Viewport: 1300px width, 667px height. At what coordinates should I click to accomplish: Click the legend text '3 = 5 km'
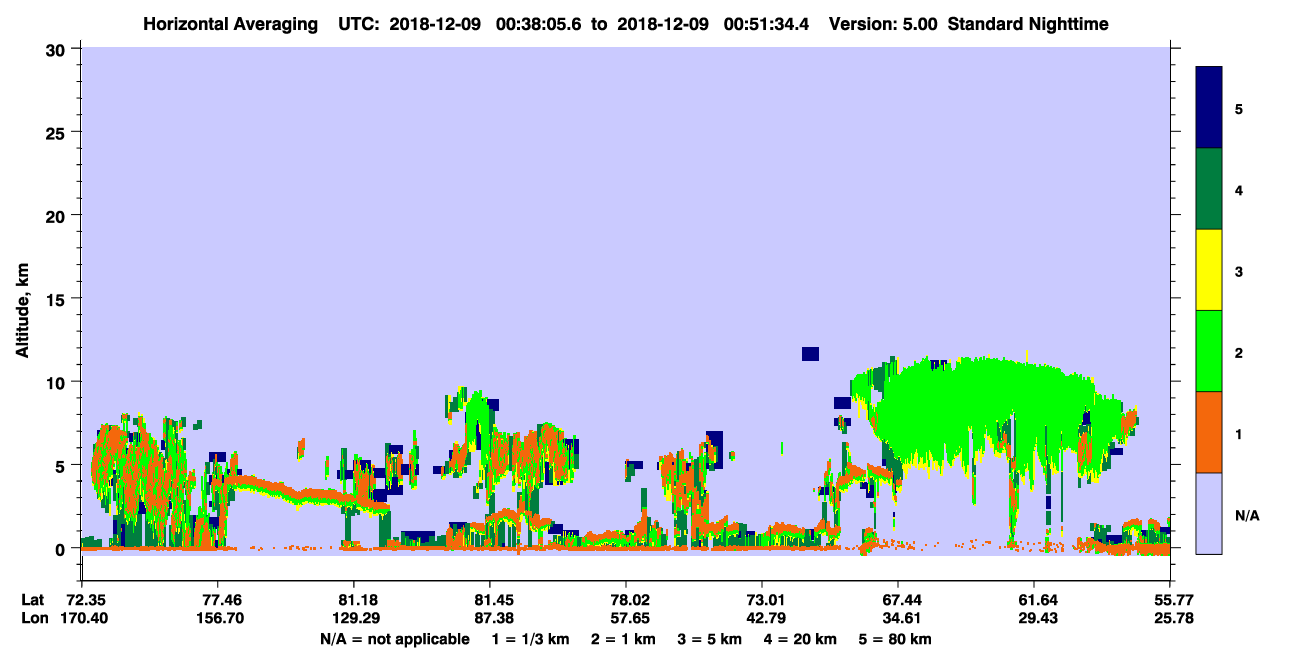tap(711, 639)
